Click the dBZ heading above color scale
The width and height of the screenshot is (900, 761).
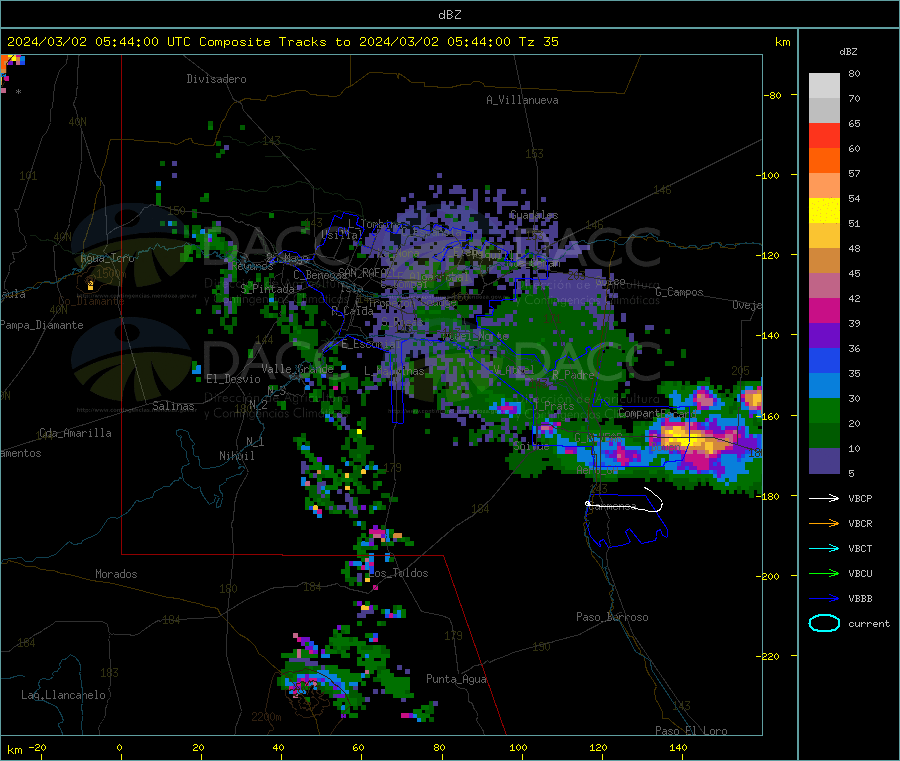point(848,52)
